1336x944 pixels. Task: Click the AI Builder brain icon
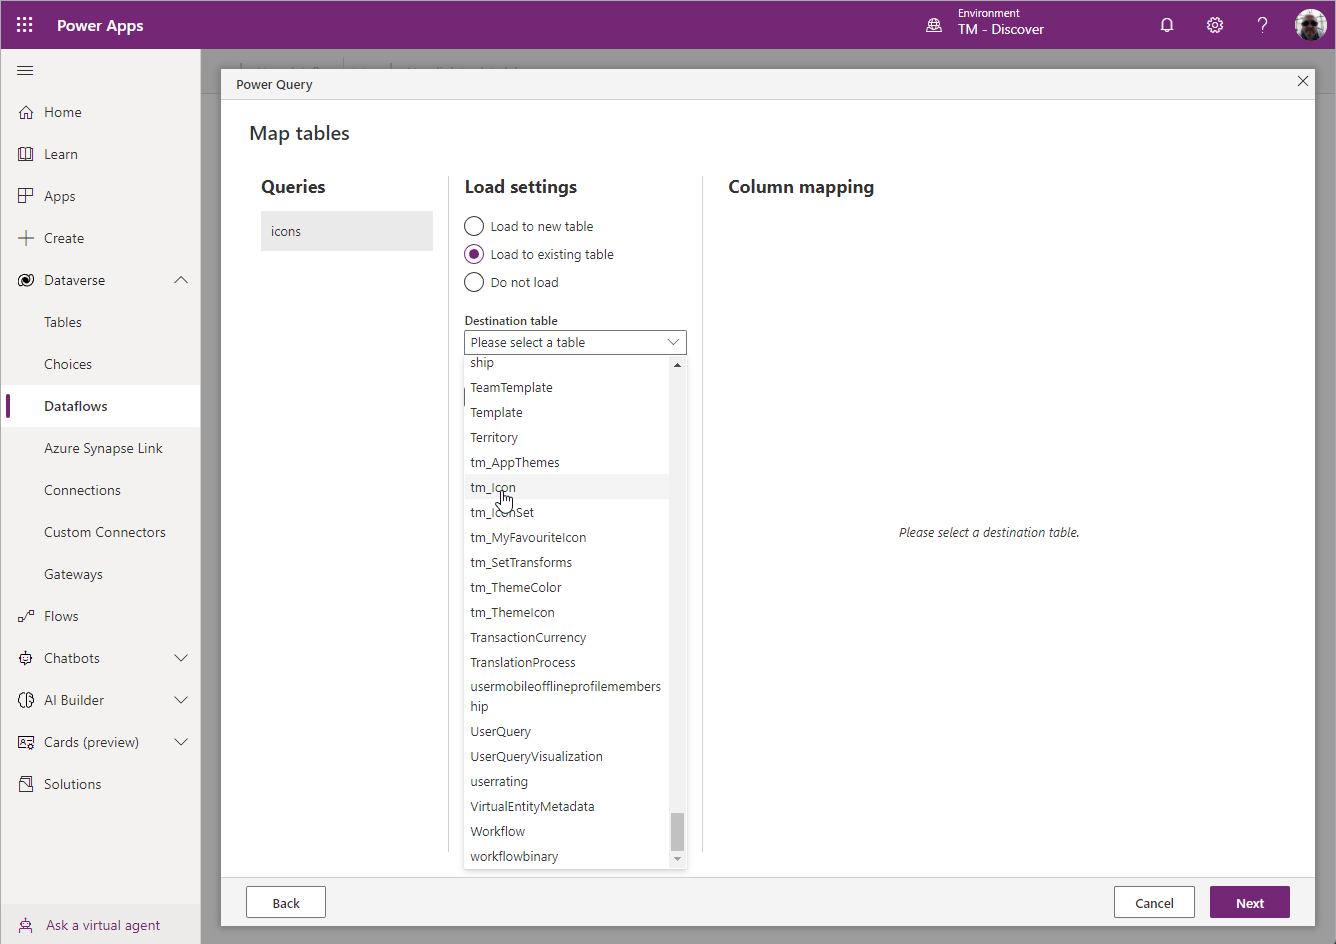coord(26,700)
